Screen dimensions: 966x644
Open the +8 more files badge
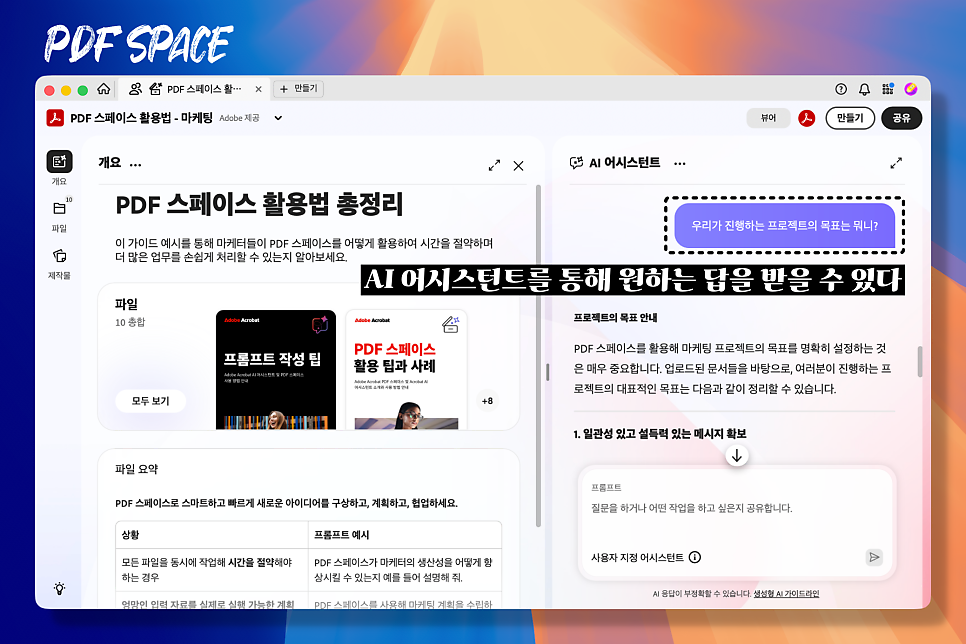(x=487, y=401)
